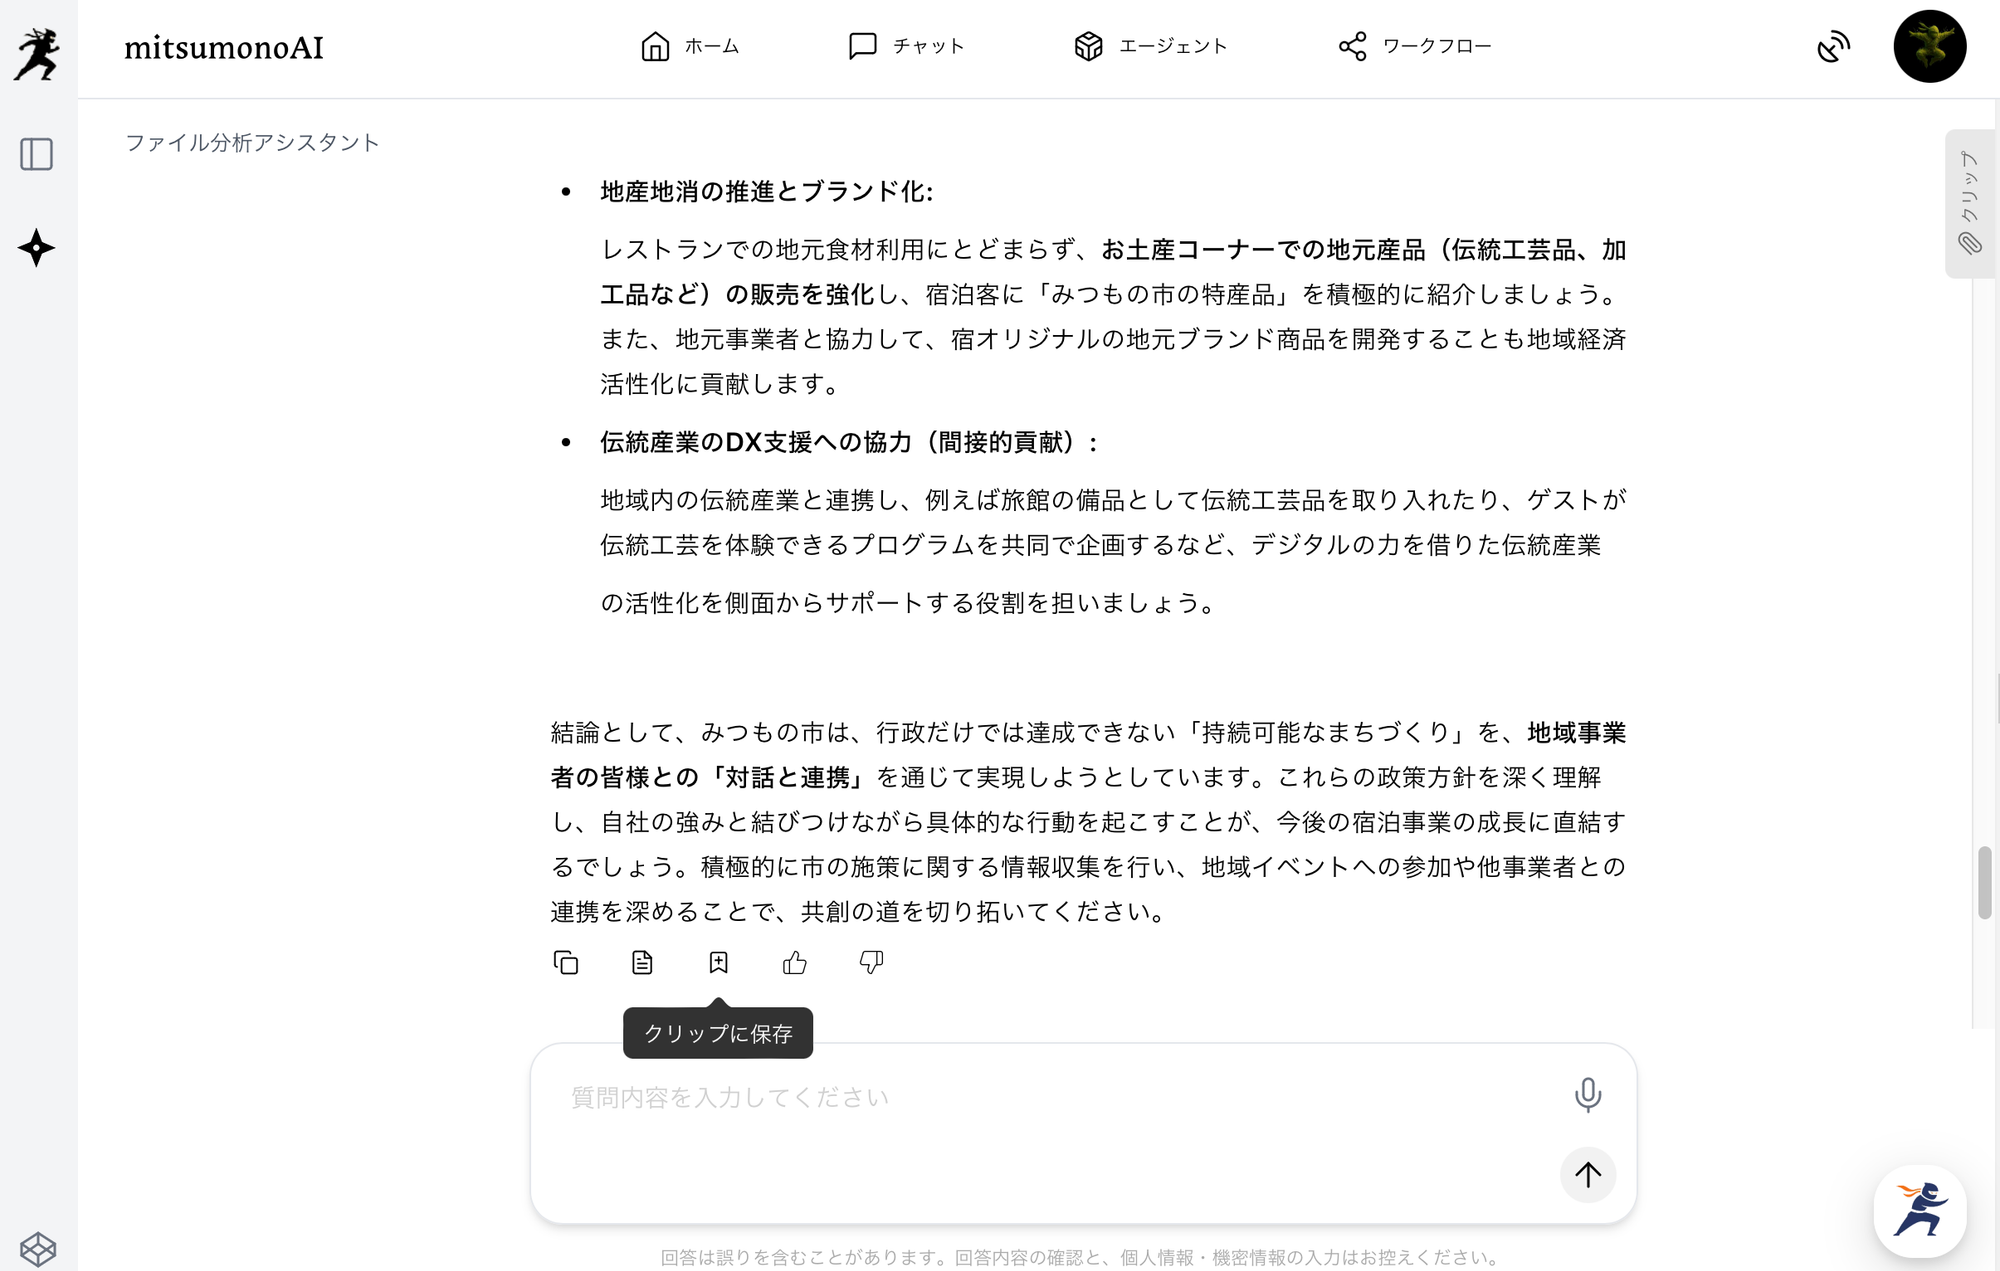Click the floating ninja assistant button
2000x1271 pixels.
tap(1919, 1210)
